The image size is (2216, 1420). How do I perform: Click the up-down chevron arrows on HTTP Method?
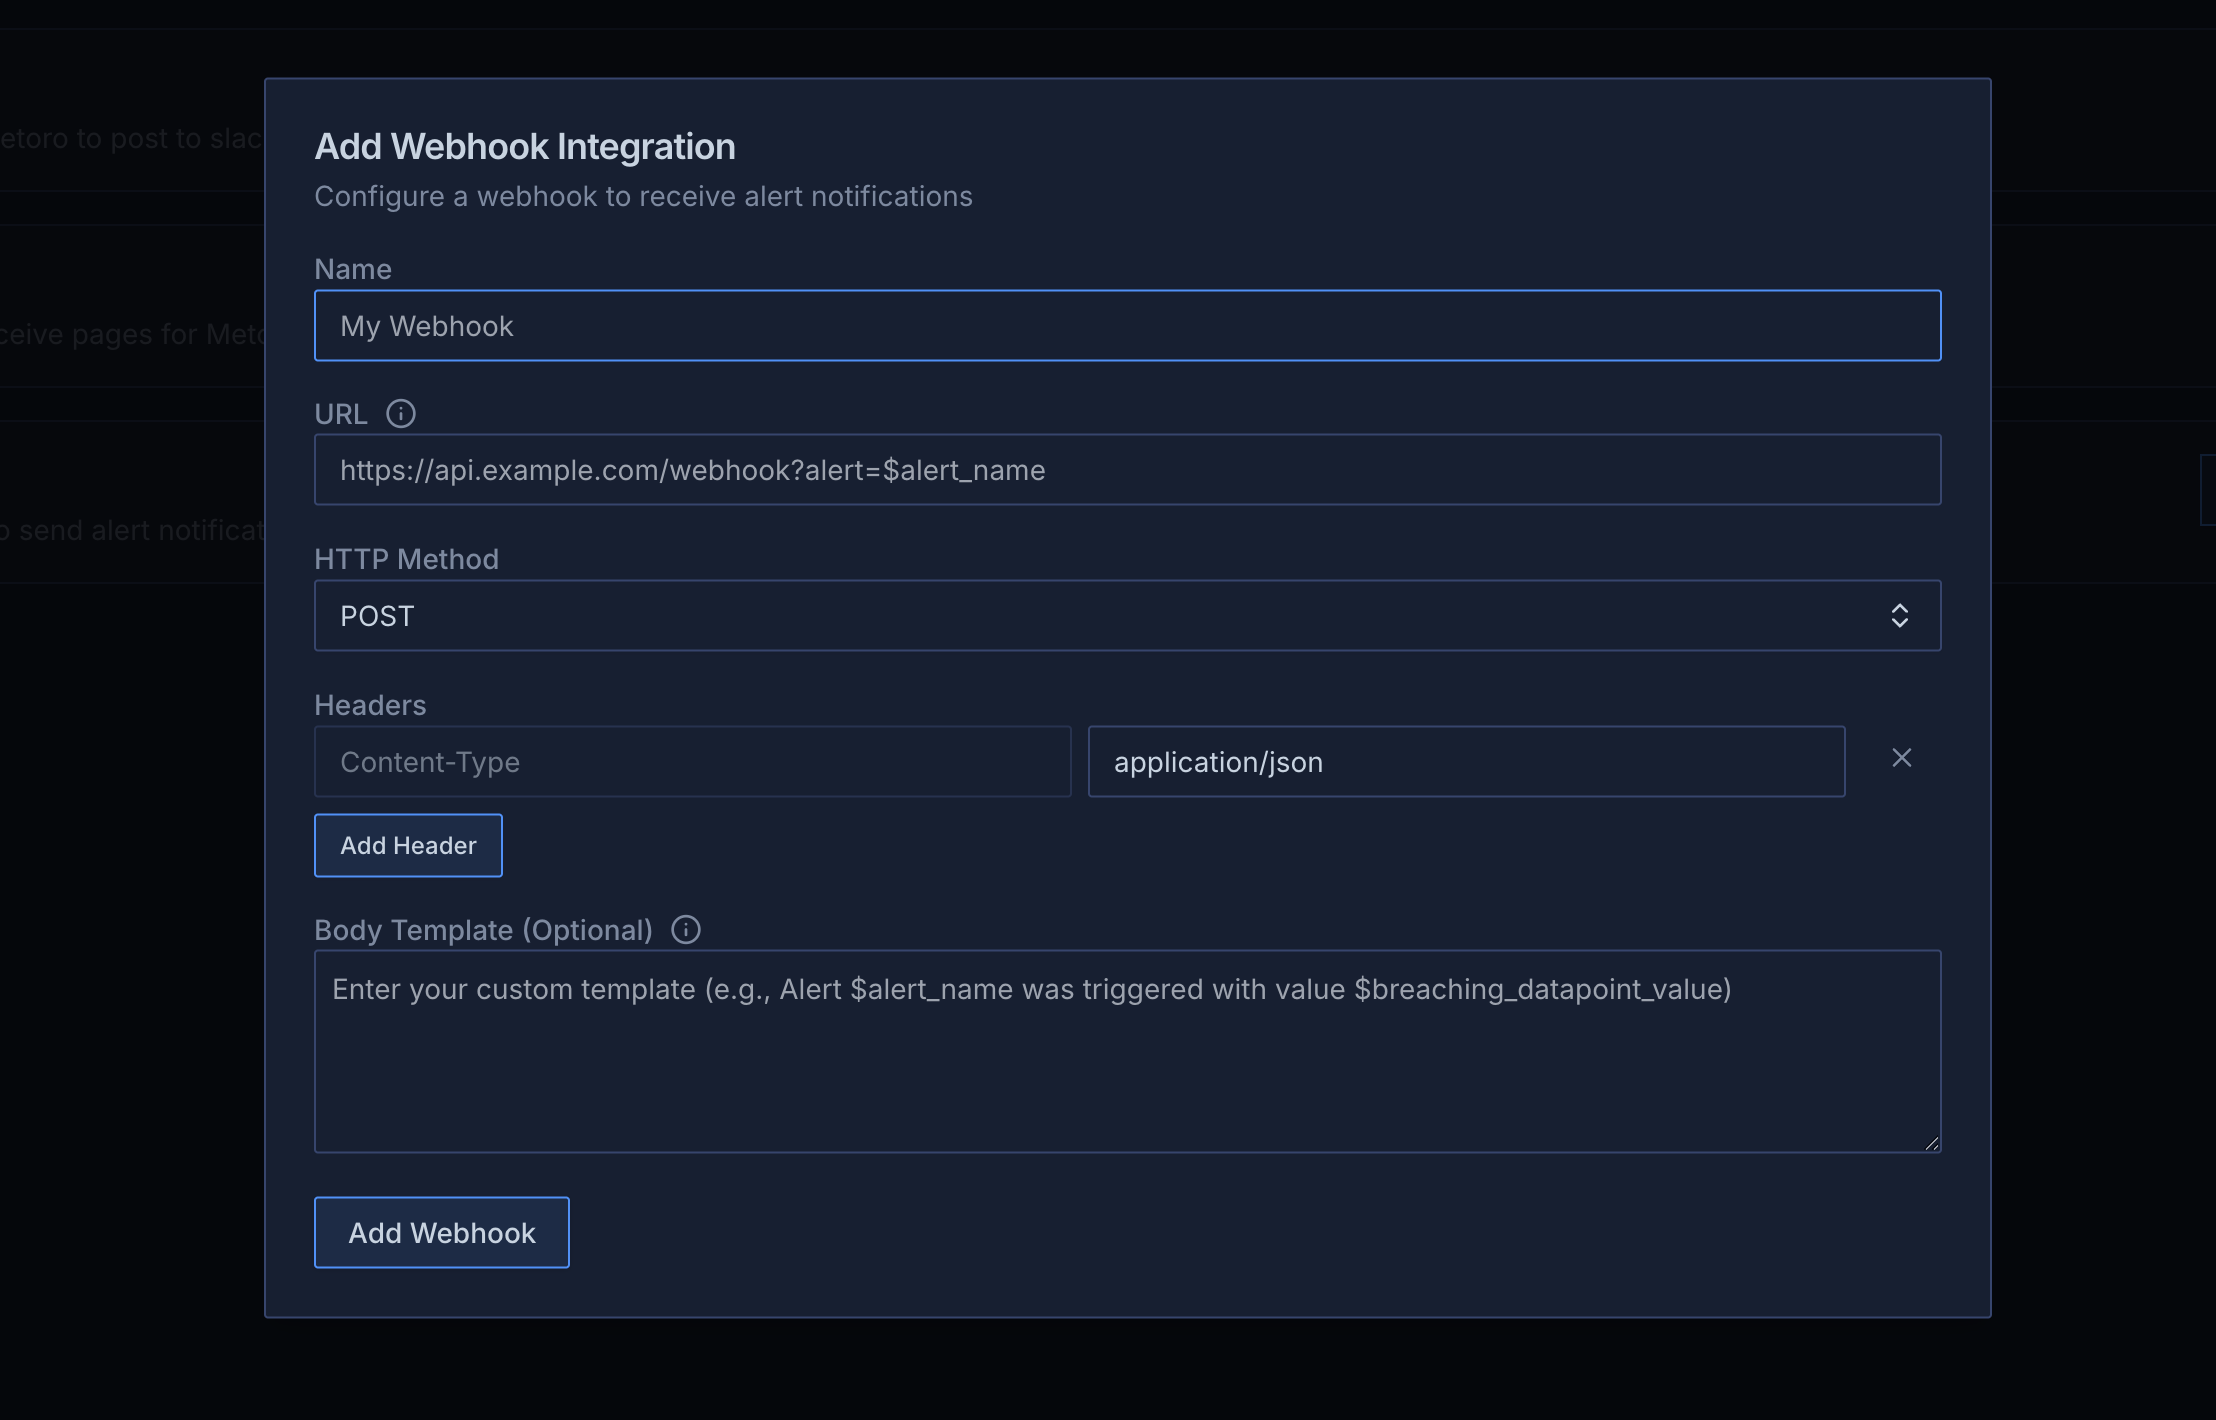tap(1899, 616)
